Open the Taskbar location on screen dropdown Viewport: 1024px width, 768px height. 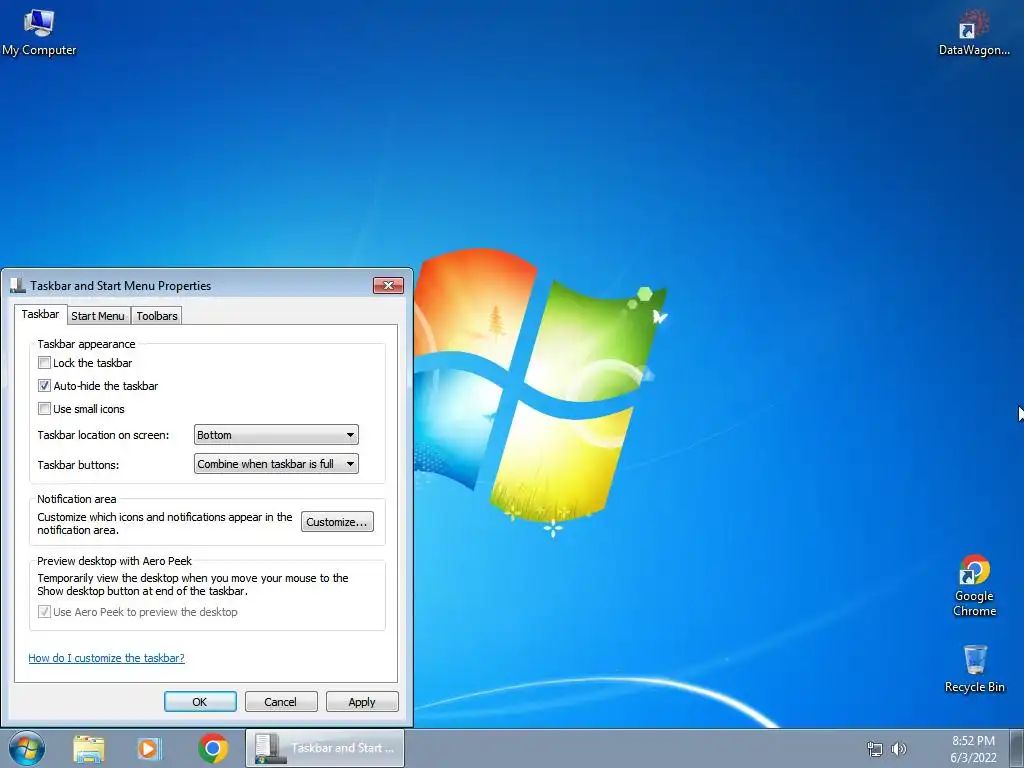[276, 435]
